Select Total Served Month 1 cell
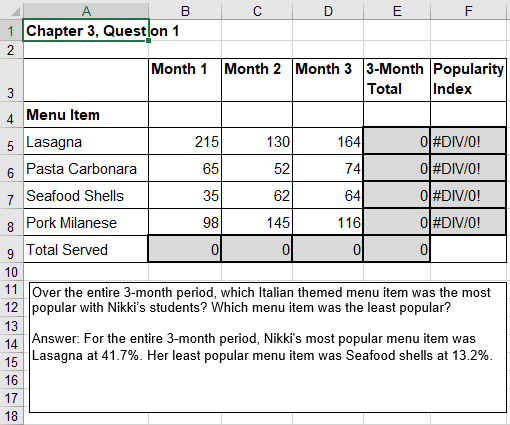 185,249
